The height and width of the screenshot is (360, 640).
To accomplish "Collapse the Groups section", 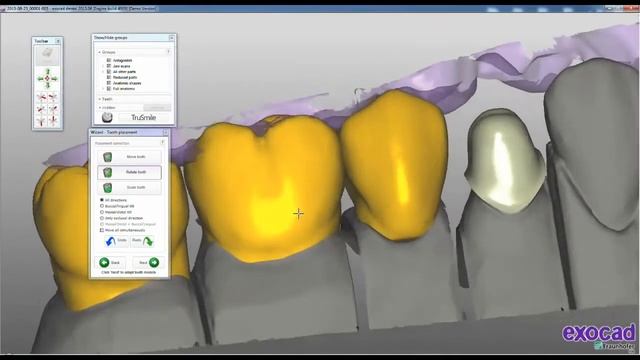I will point(99,52).
